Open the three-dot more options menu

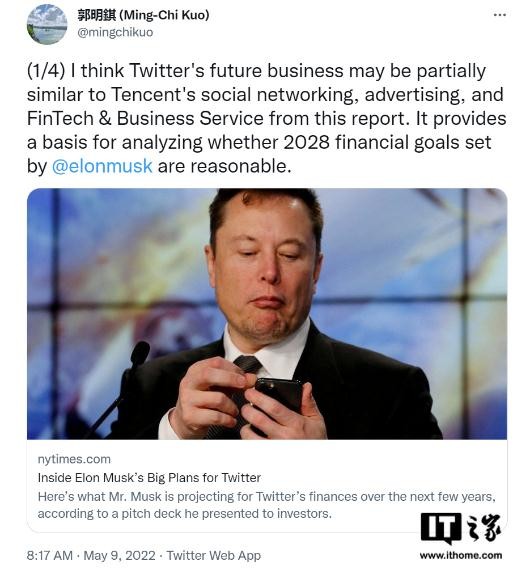click(x=499, y=15)
